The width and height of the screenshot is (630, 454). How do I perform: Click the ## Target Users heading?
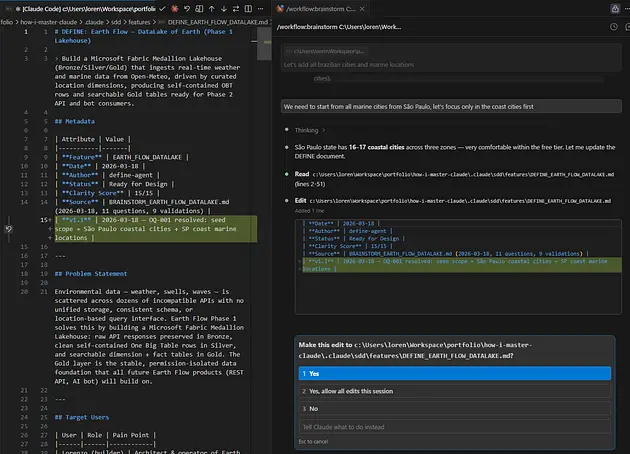(x=82, y=417)
